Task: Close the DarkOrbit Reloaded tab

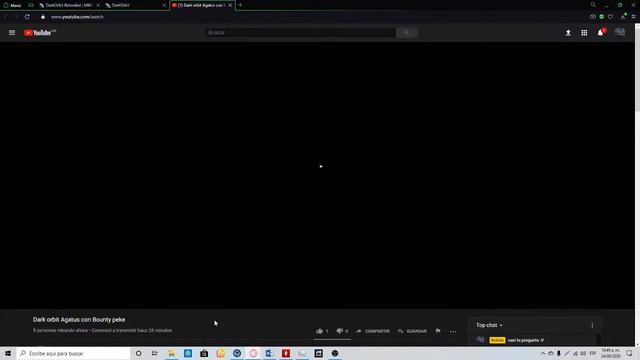Action: pyautogui.click(x=98, y=5)
